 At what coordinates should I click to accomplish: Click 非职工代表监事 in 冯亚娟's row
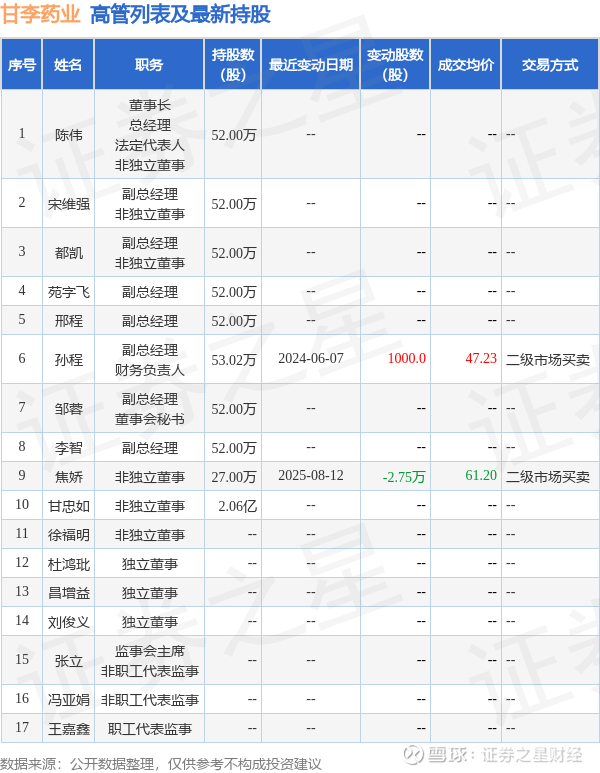click(x=149, y=700)
